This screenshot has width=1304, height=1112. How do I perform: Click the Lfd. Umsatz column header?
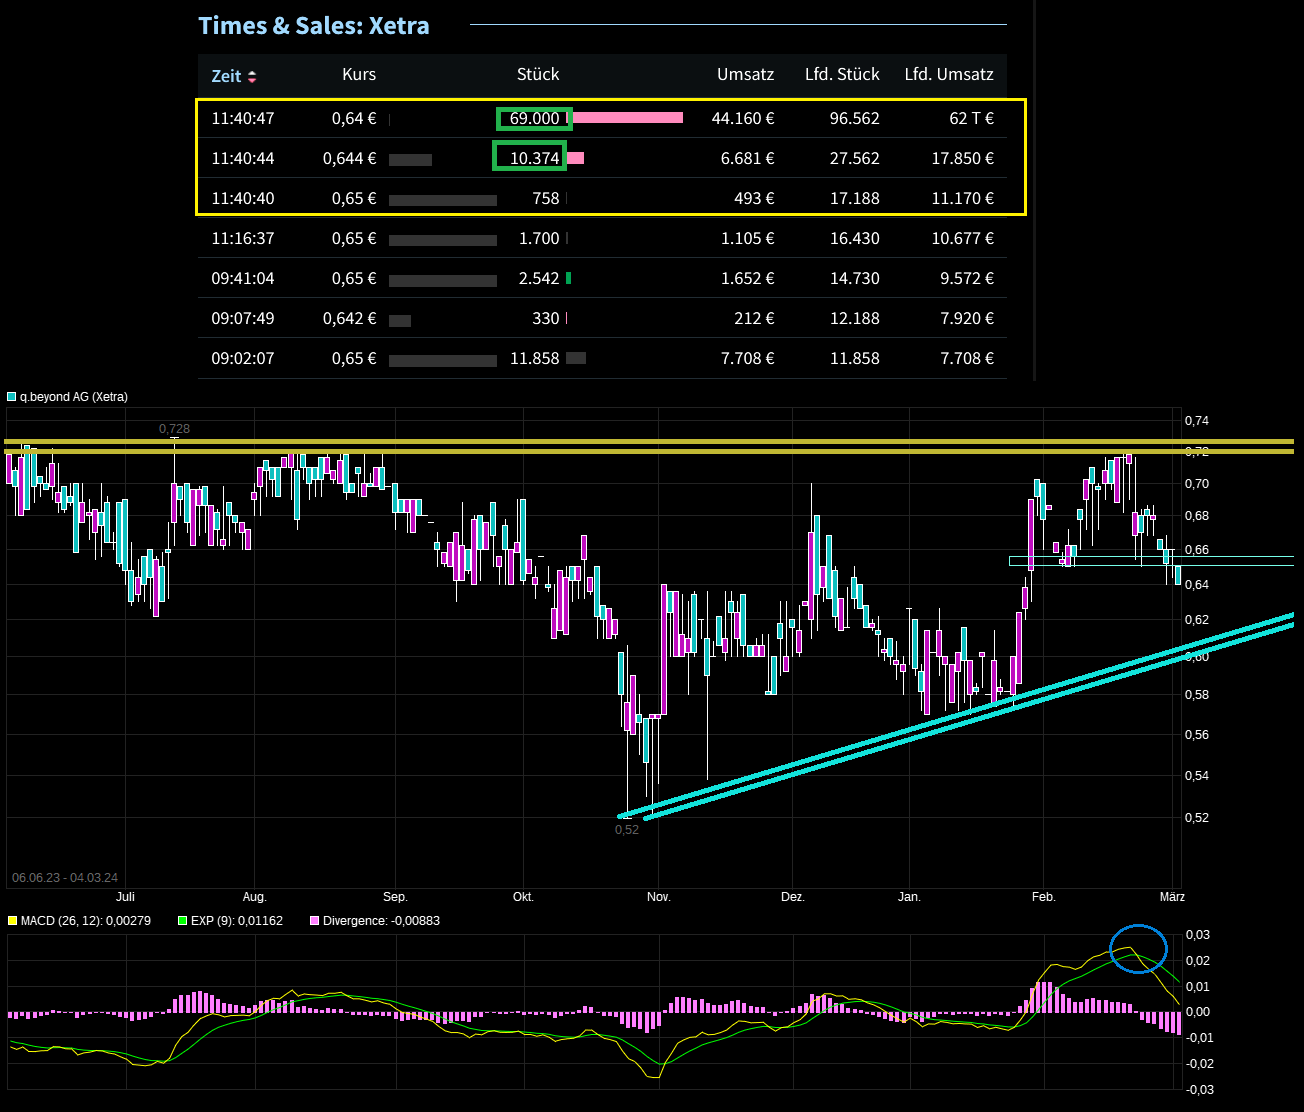point(948,75)
